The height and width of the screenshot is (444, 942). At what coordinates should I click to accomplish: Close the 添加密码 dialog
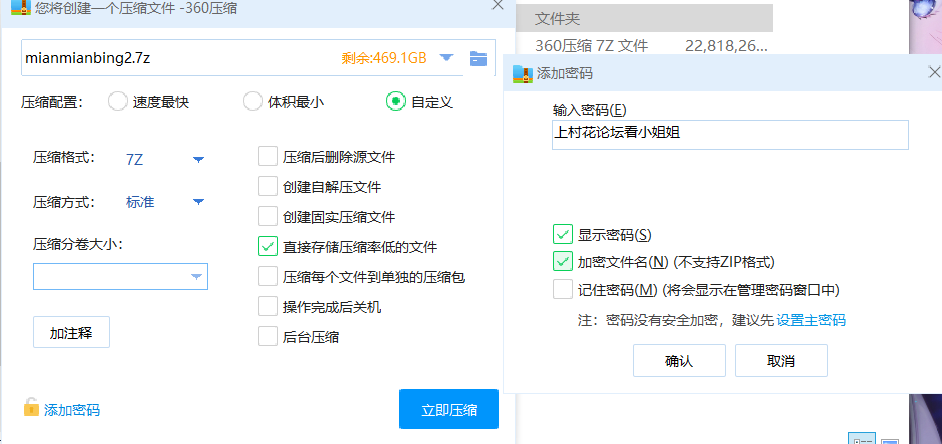tap(935, 73)
